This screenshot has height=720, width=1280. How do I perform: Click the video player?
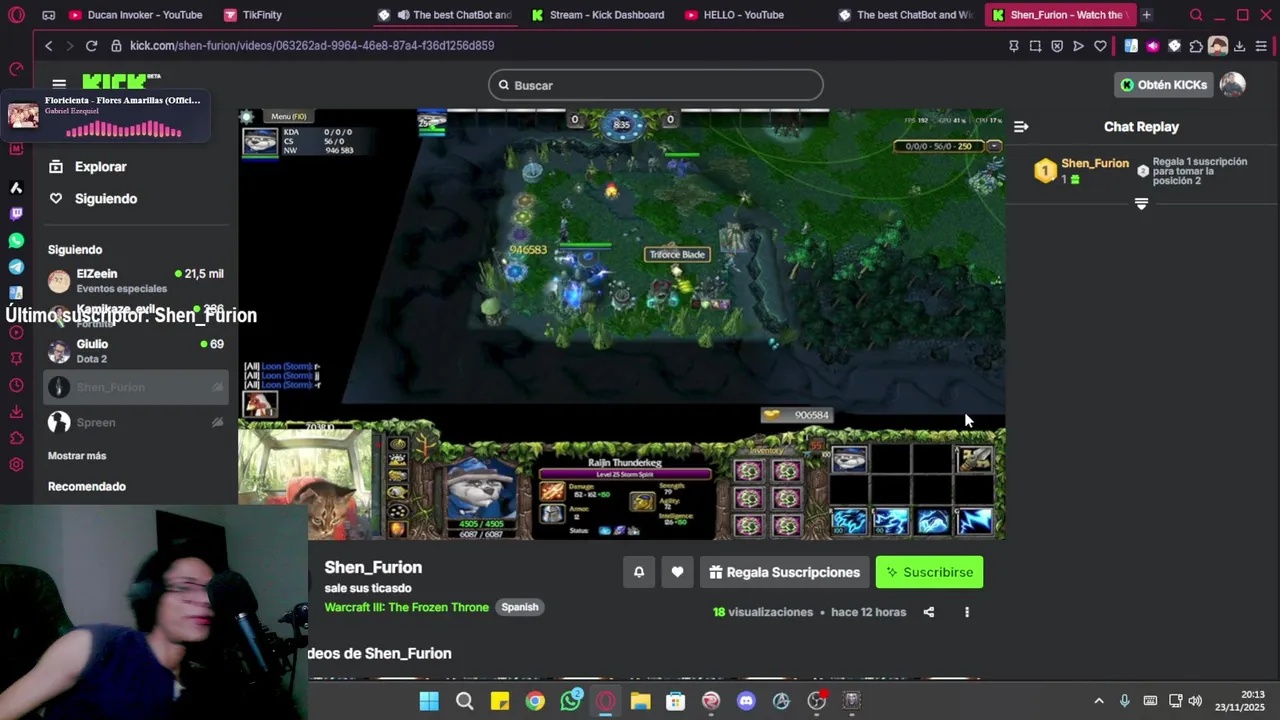coord(621,324)
